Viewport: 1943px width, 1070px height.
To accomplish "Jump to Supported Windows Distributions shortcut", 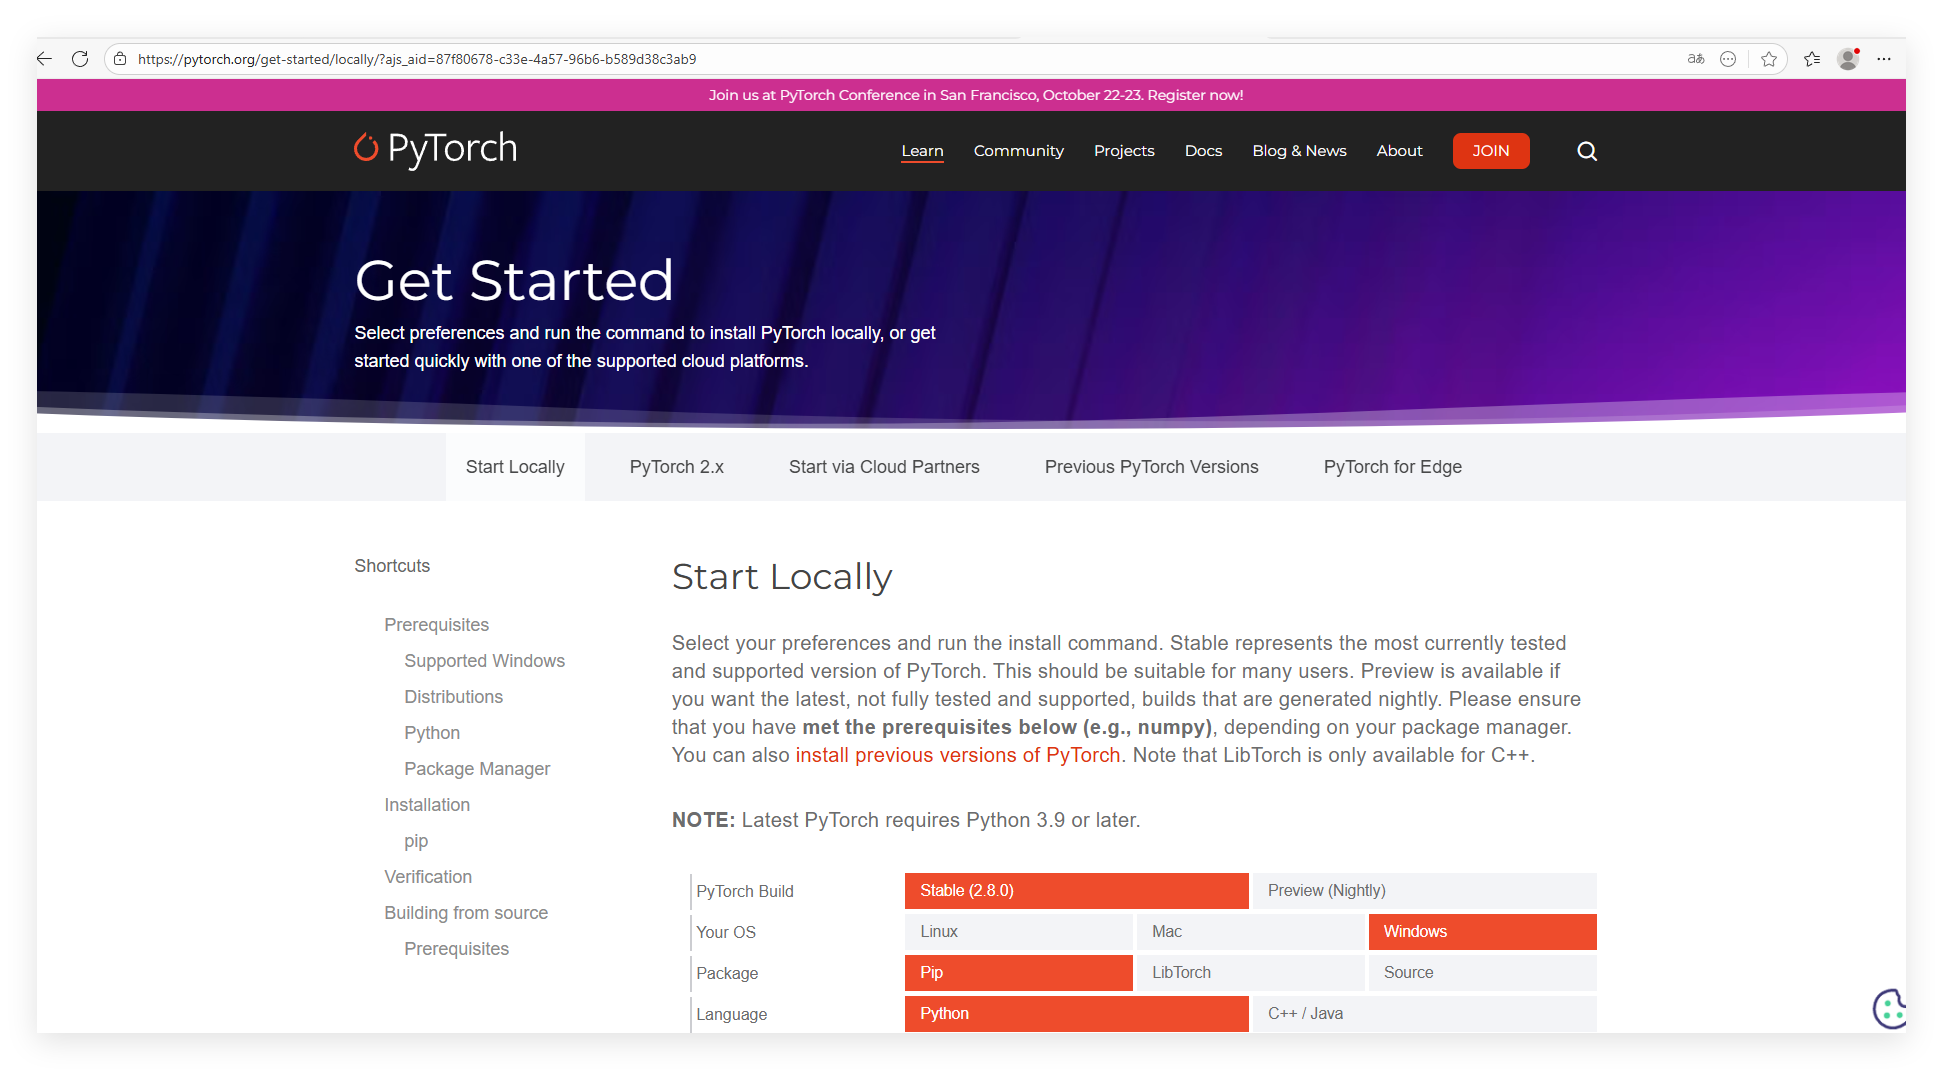I will tap(484, 679).
